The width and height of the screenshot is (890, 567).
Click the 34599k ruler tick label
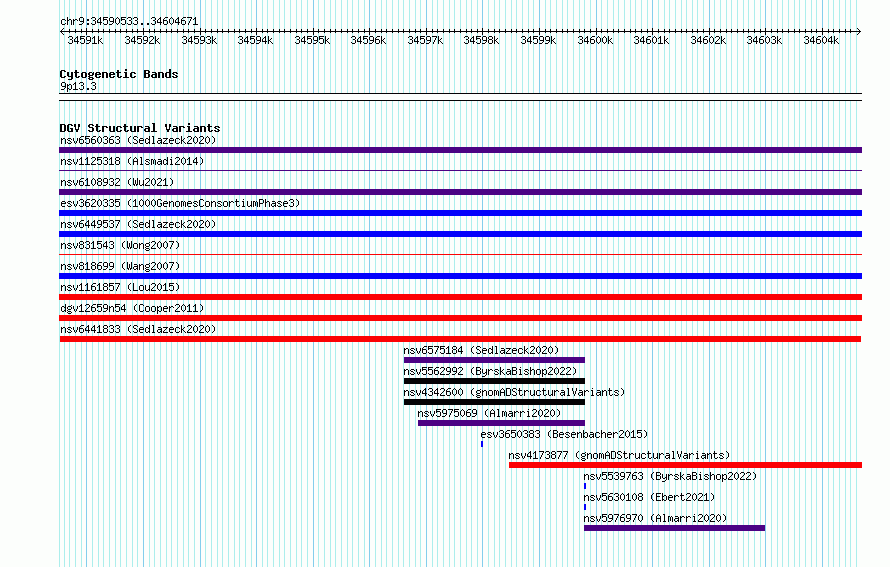[x=538, y=40]
